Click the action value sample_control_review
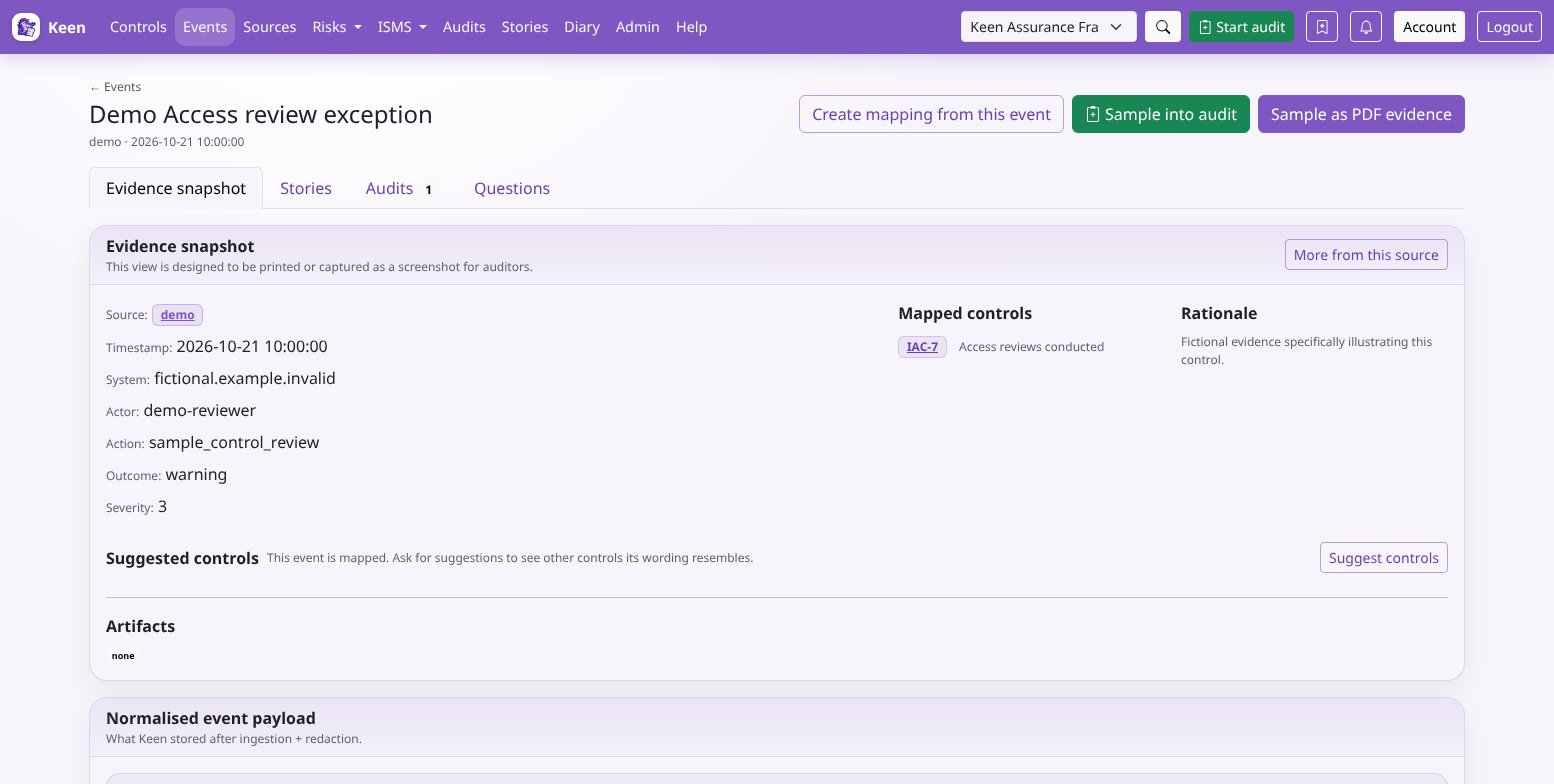1554x784 pixels. (234, 442)
